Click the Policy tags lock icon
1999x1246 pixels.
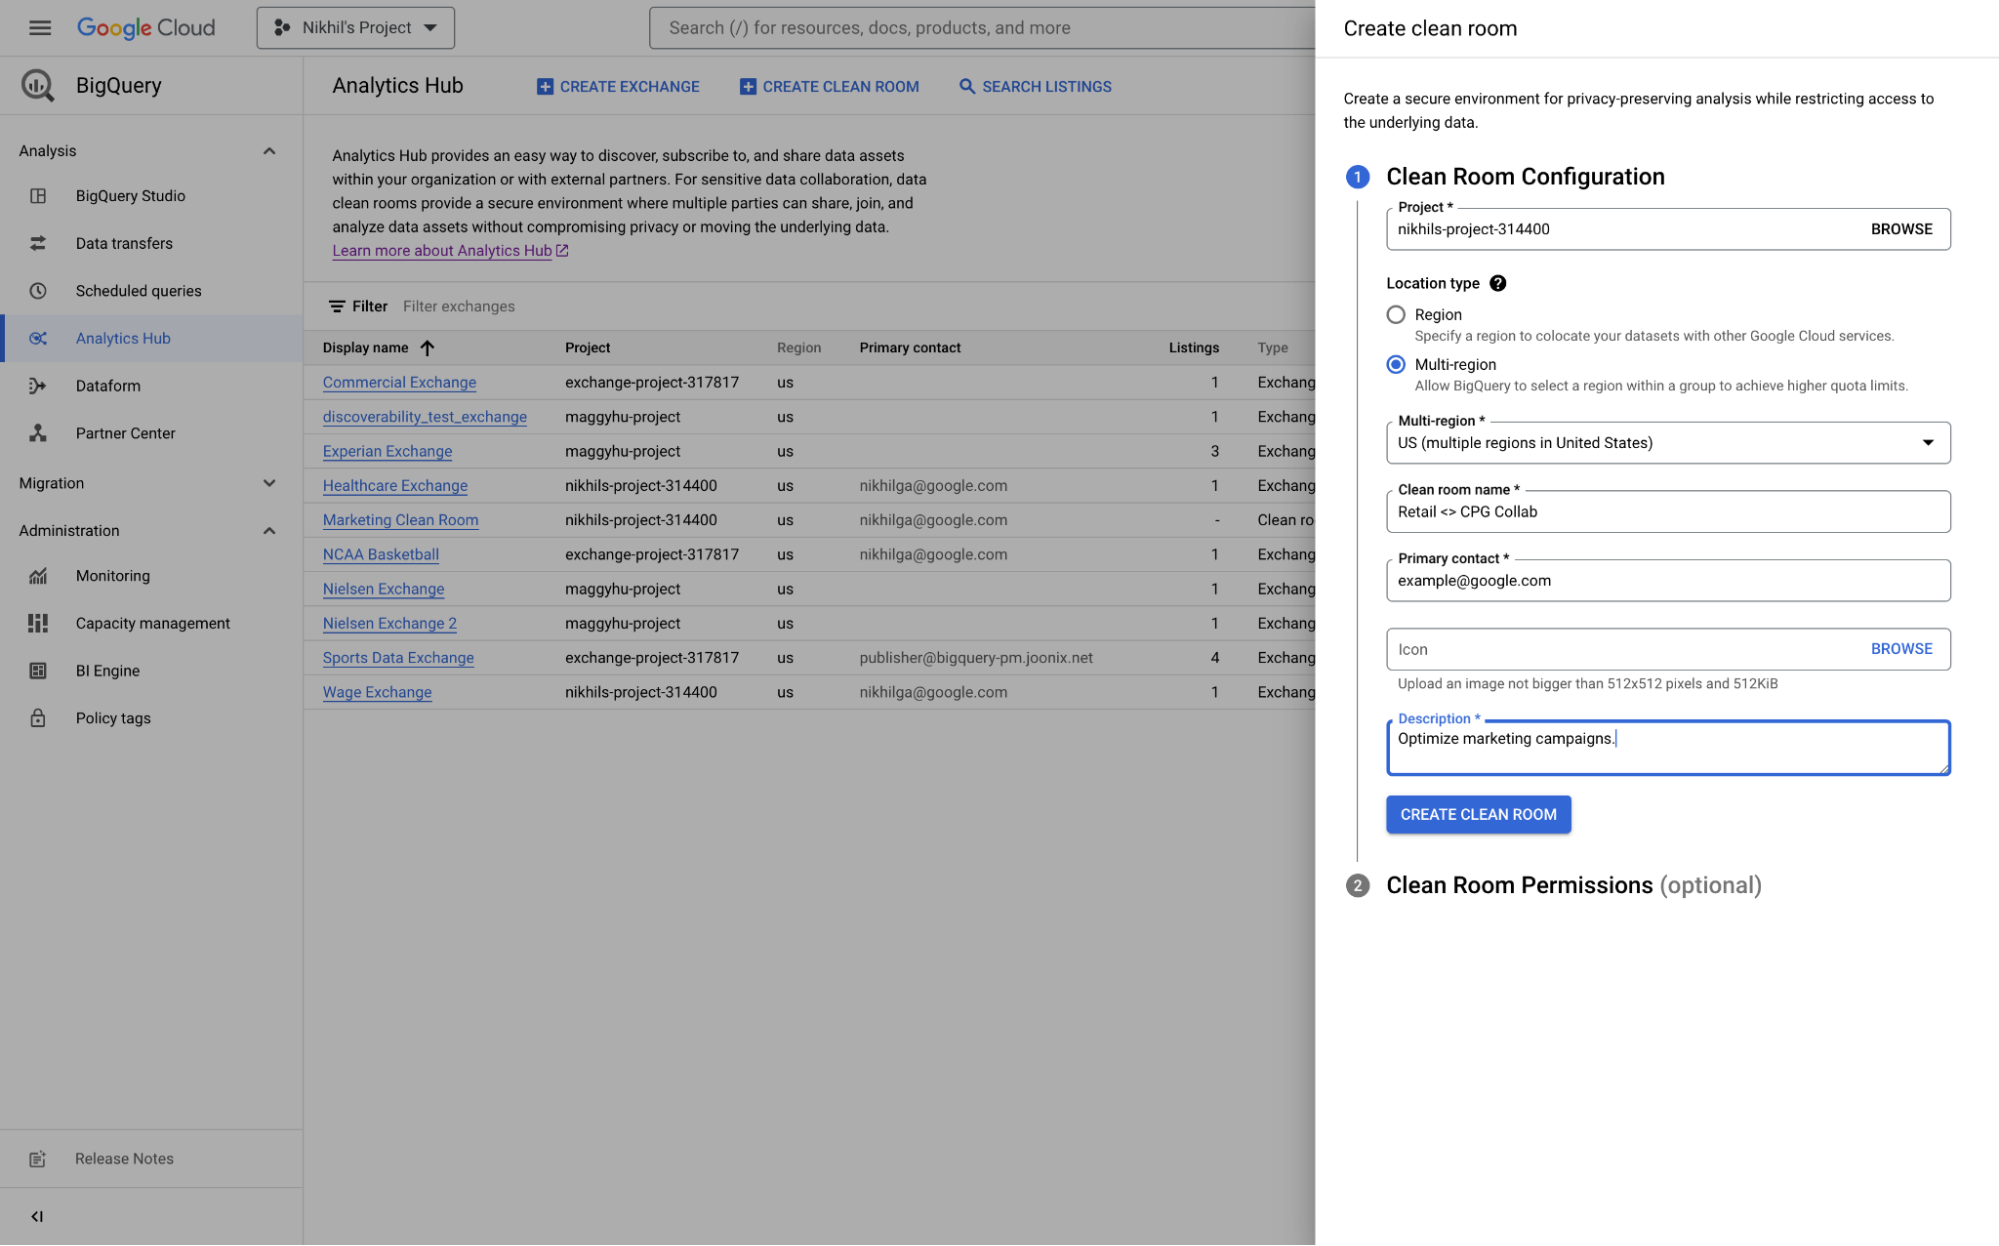point(38,718)
